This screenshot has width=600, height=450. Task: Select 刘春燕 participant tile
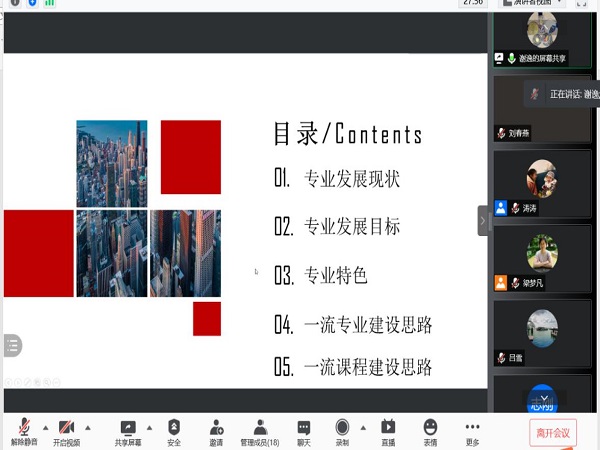click(x=542, y=109)
